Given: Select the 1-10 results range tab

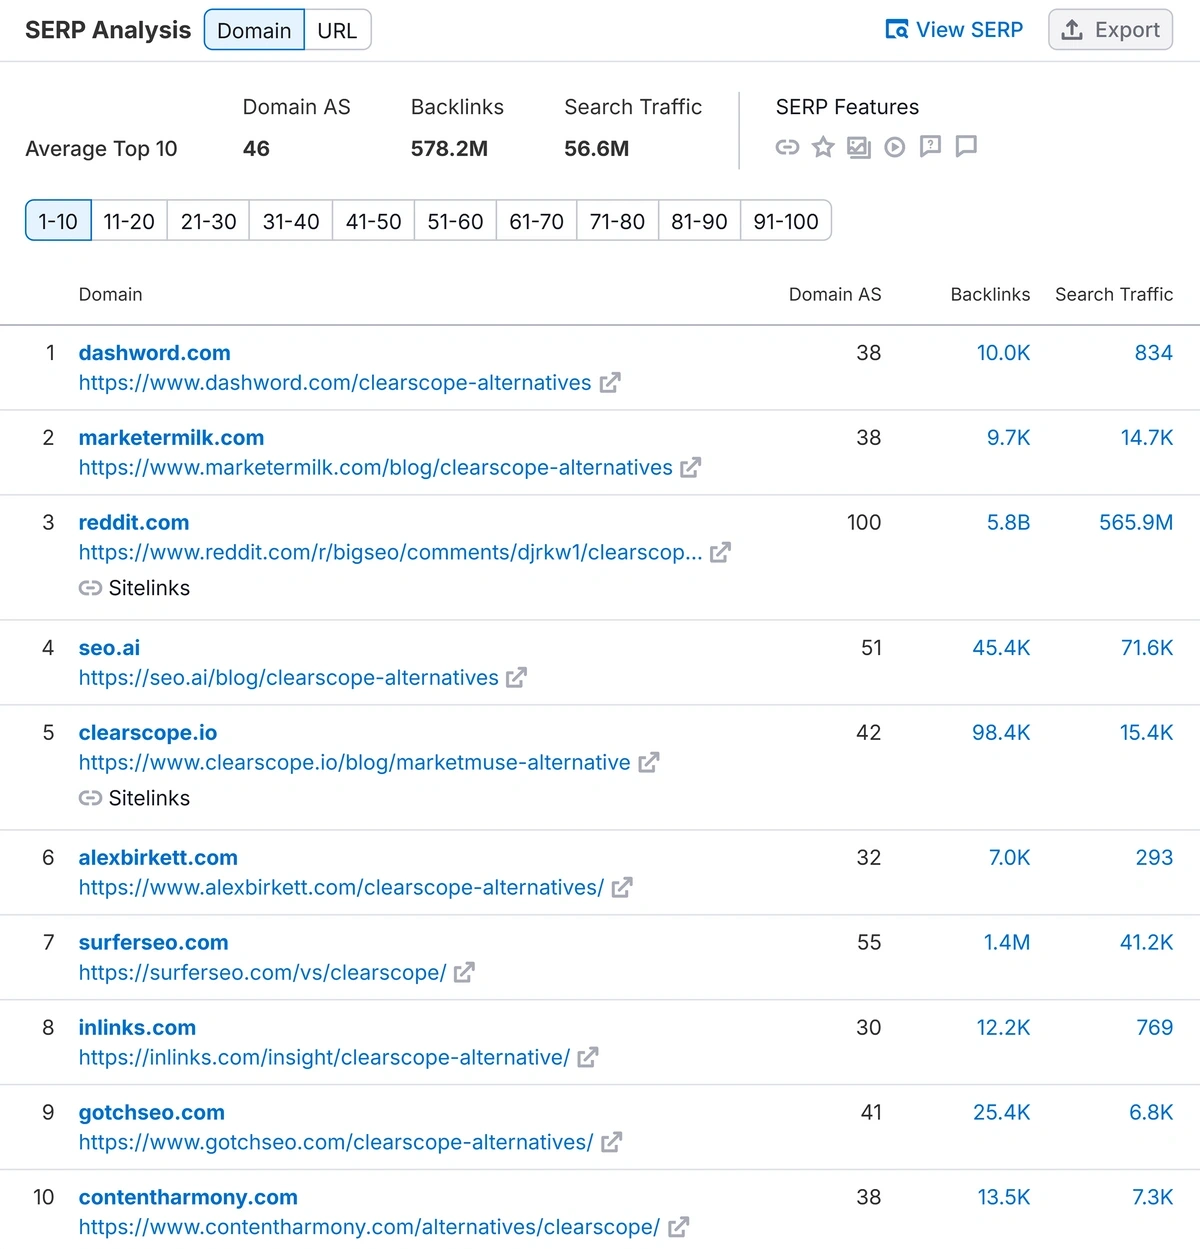Looking at the screenshot, I should pyautogui.click(x=58, y=221).
